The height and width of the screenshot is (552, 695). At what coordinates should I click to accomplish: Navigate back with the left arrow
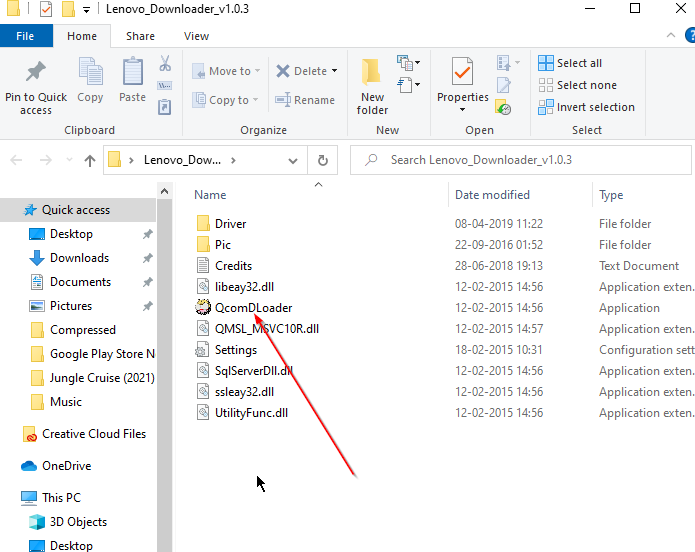point(16,160)
